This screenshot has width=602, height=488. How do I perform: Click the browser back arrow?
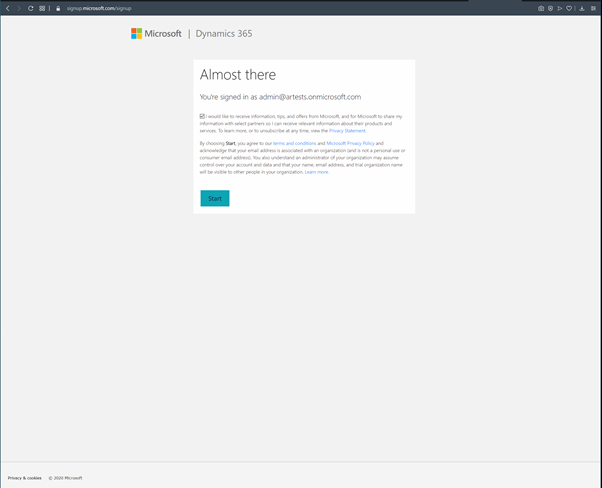[8, 8]
